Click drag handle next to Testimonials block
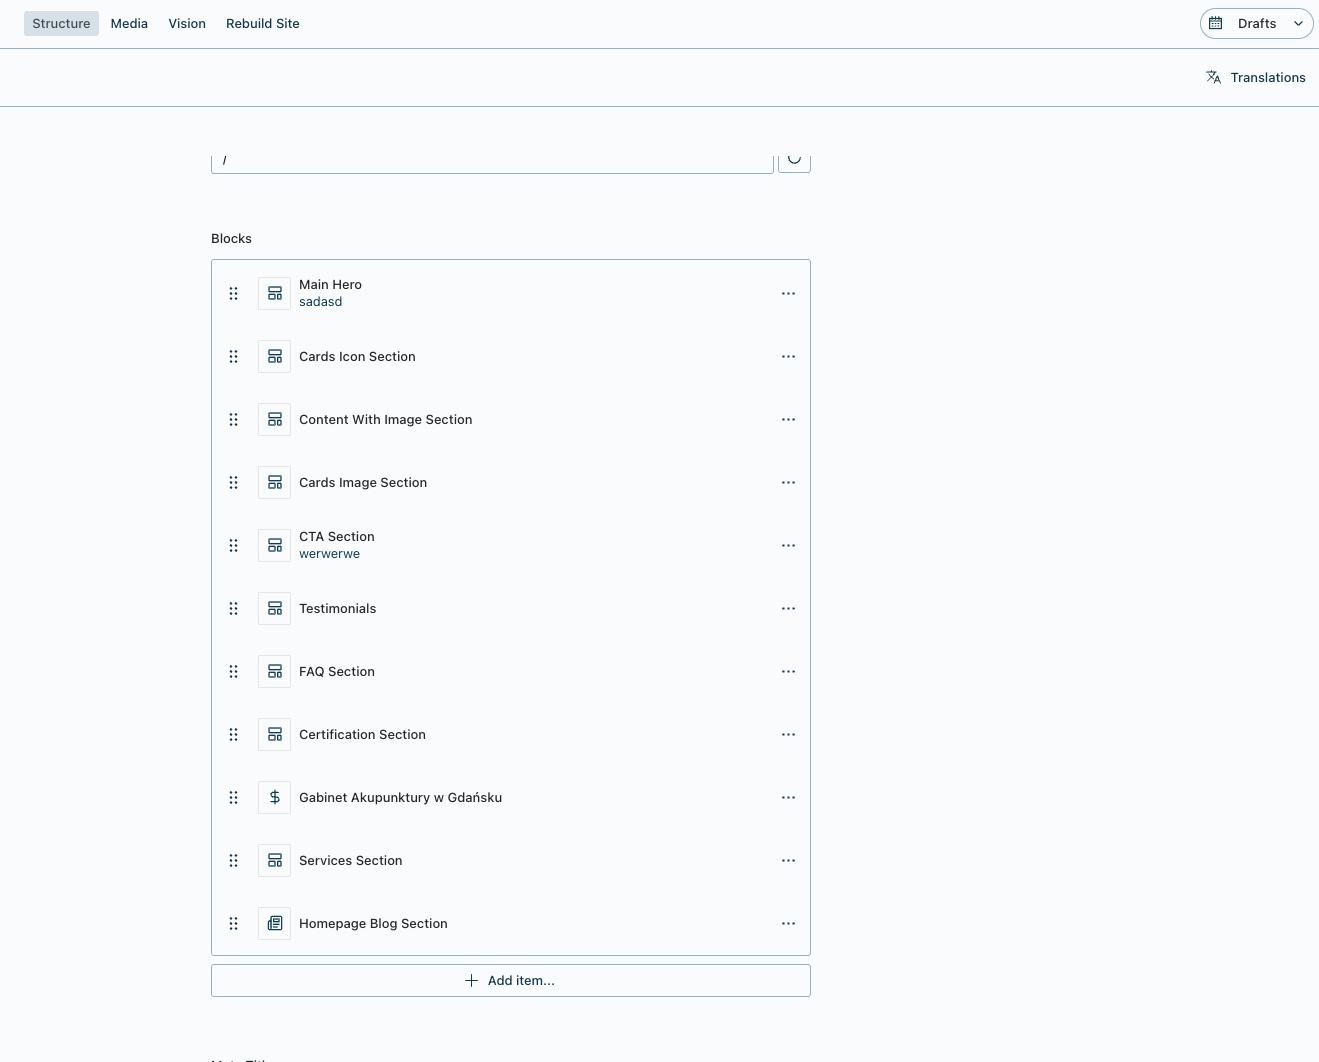1319x1062 pixels. point(233,609)
